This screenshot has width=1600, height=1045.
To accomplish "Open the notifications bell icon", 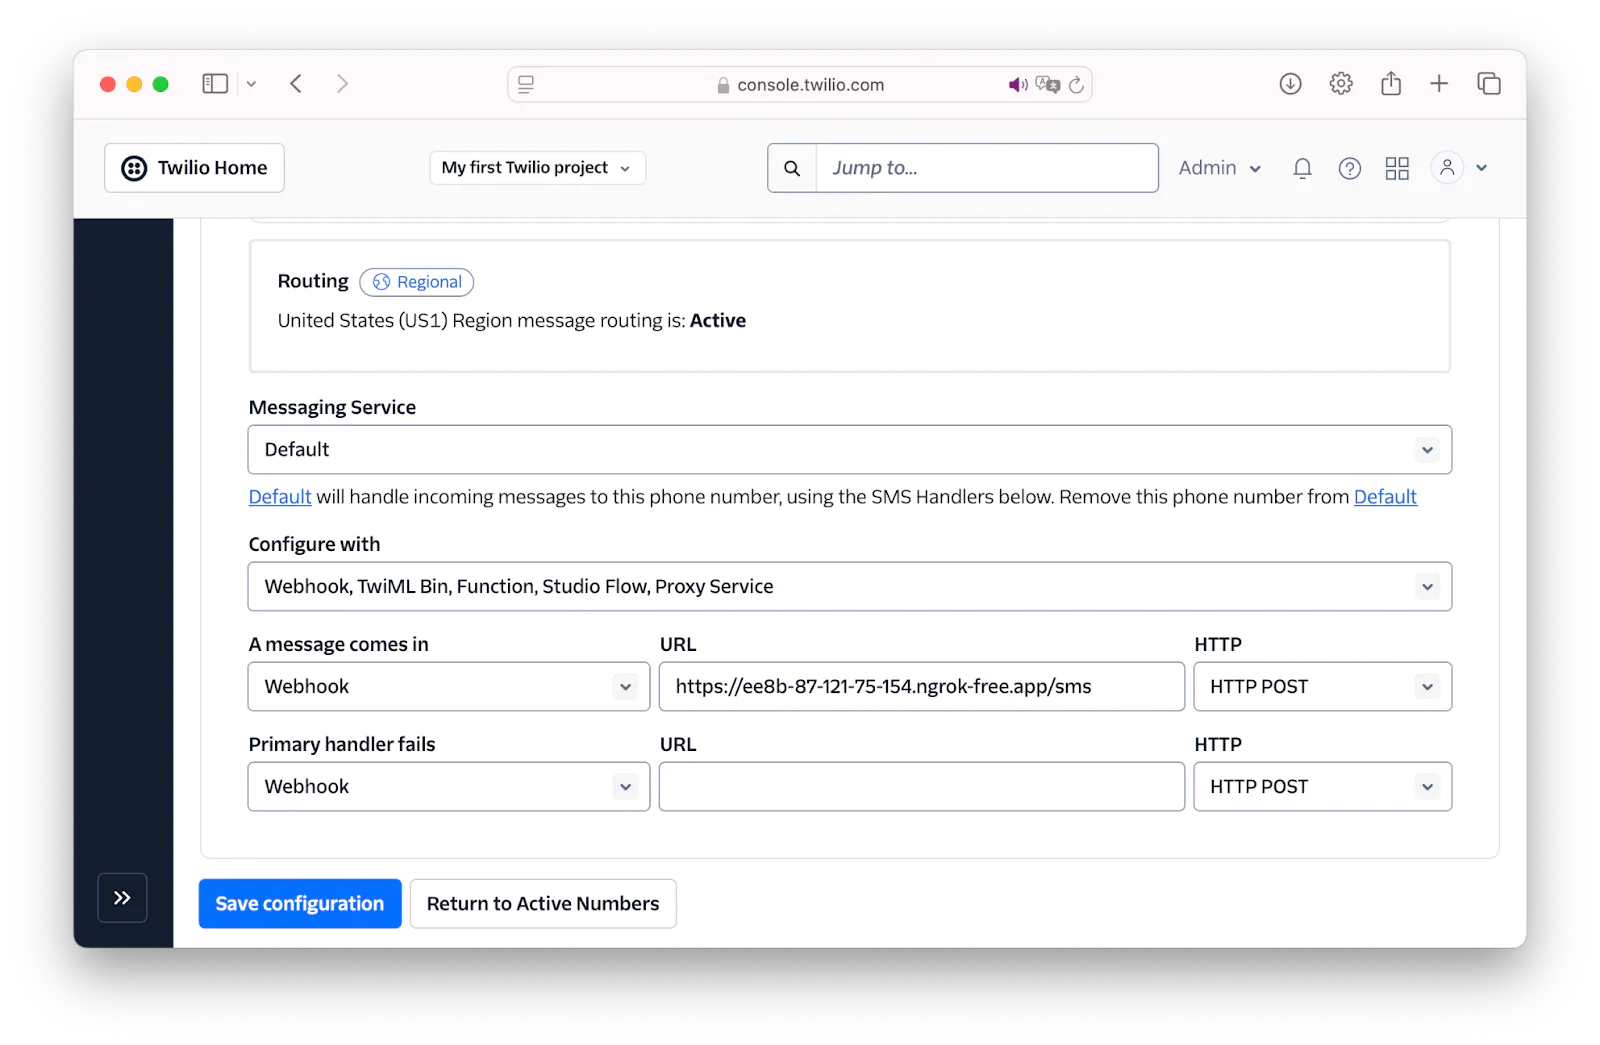I will pos(1301,168).
